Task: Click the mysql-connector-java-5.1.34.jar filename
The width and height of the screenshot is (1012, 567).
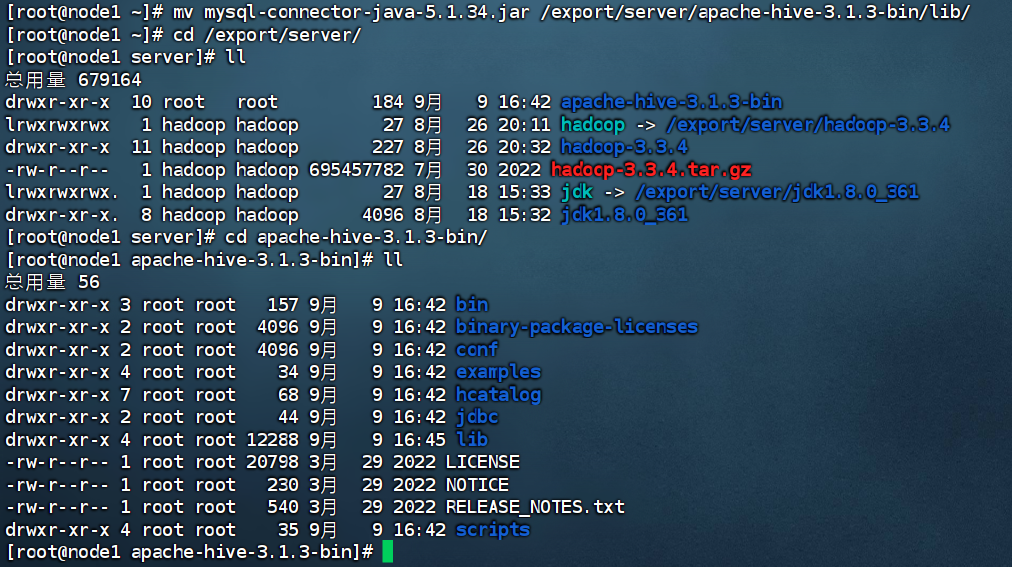Action: click(x=368, y=12)
